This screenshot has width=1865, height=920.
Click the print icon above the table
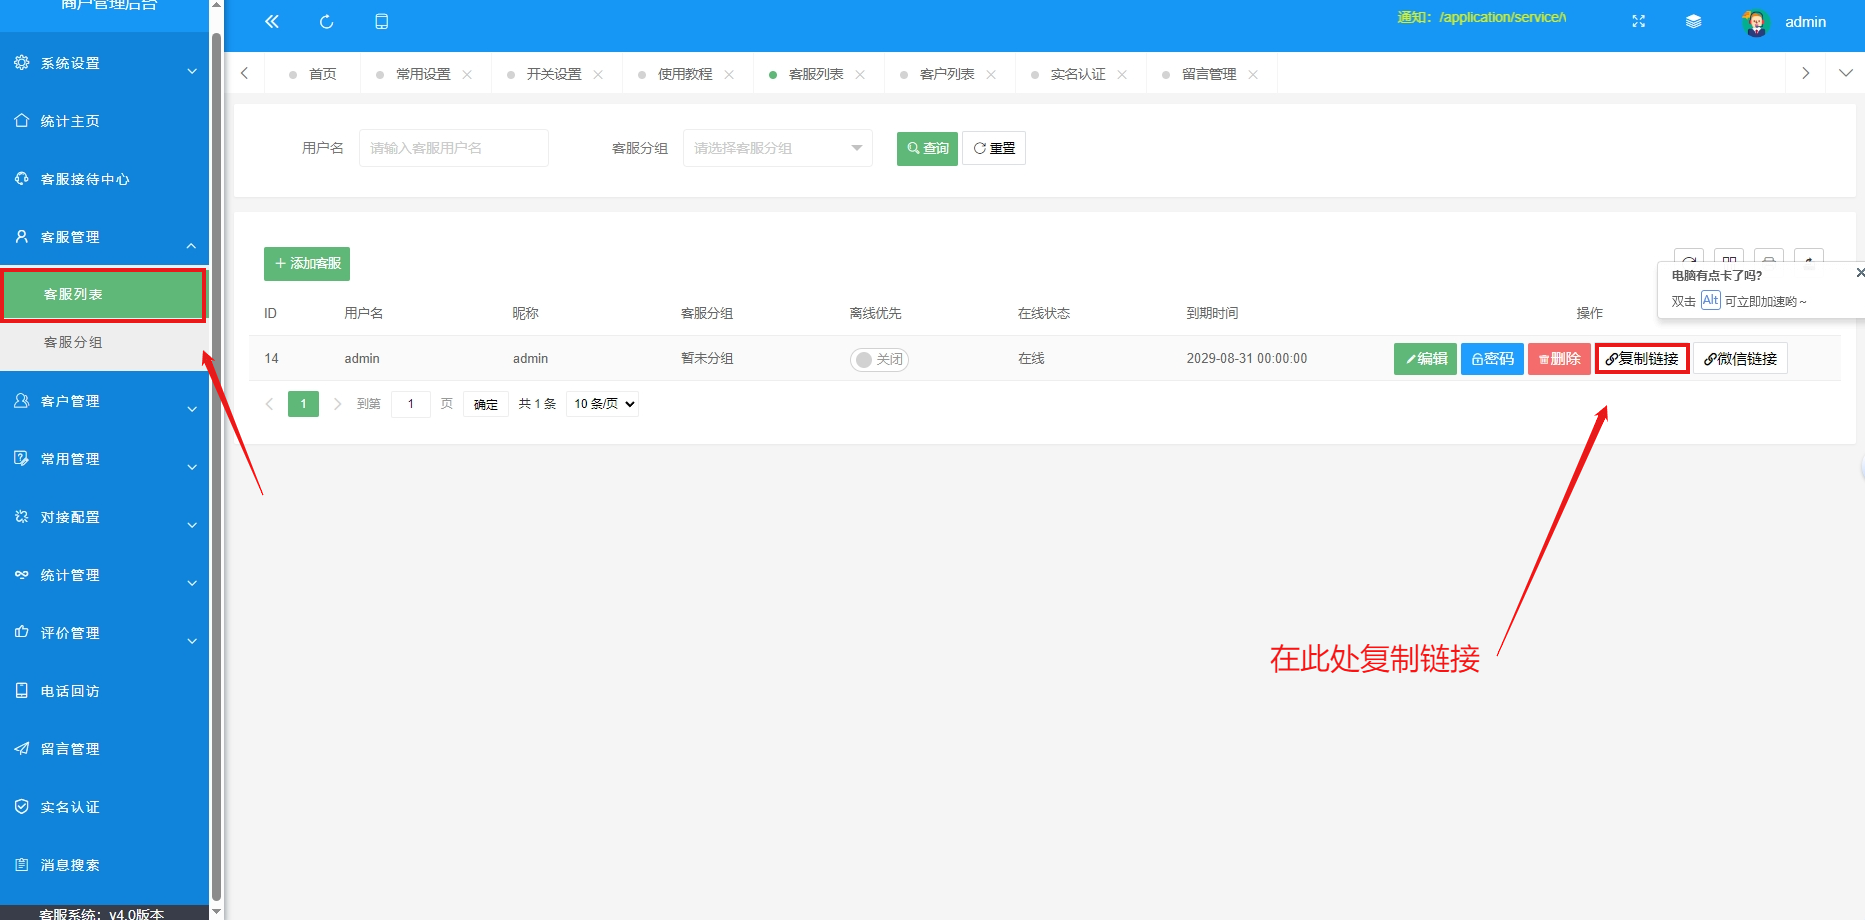click(1769, 261)
